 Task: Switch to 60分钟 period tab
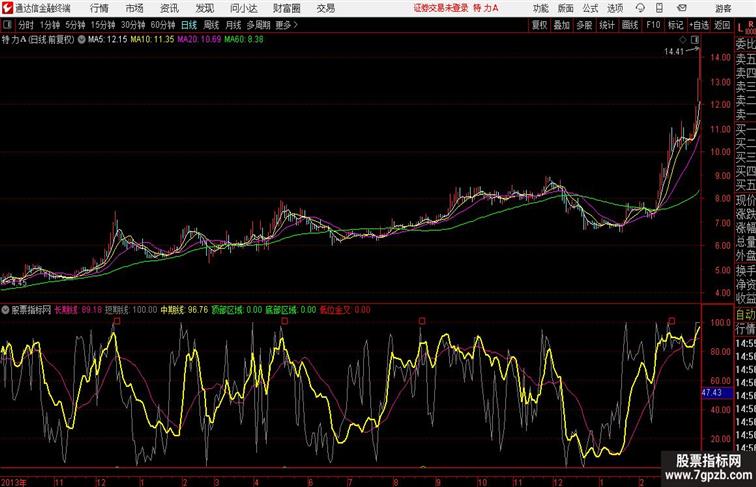coord(163,25)
